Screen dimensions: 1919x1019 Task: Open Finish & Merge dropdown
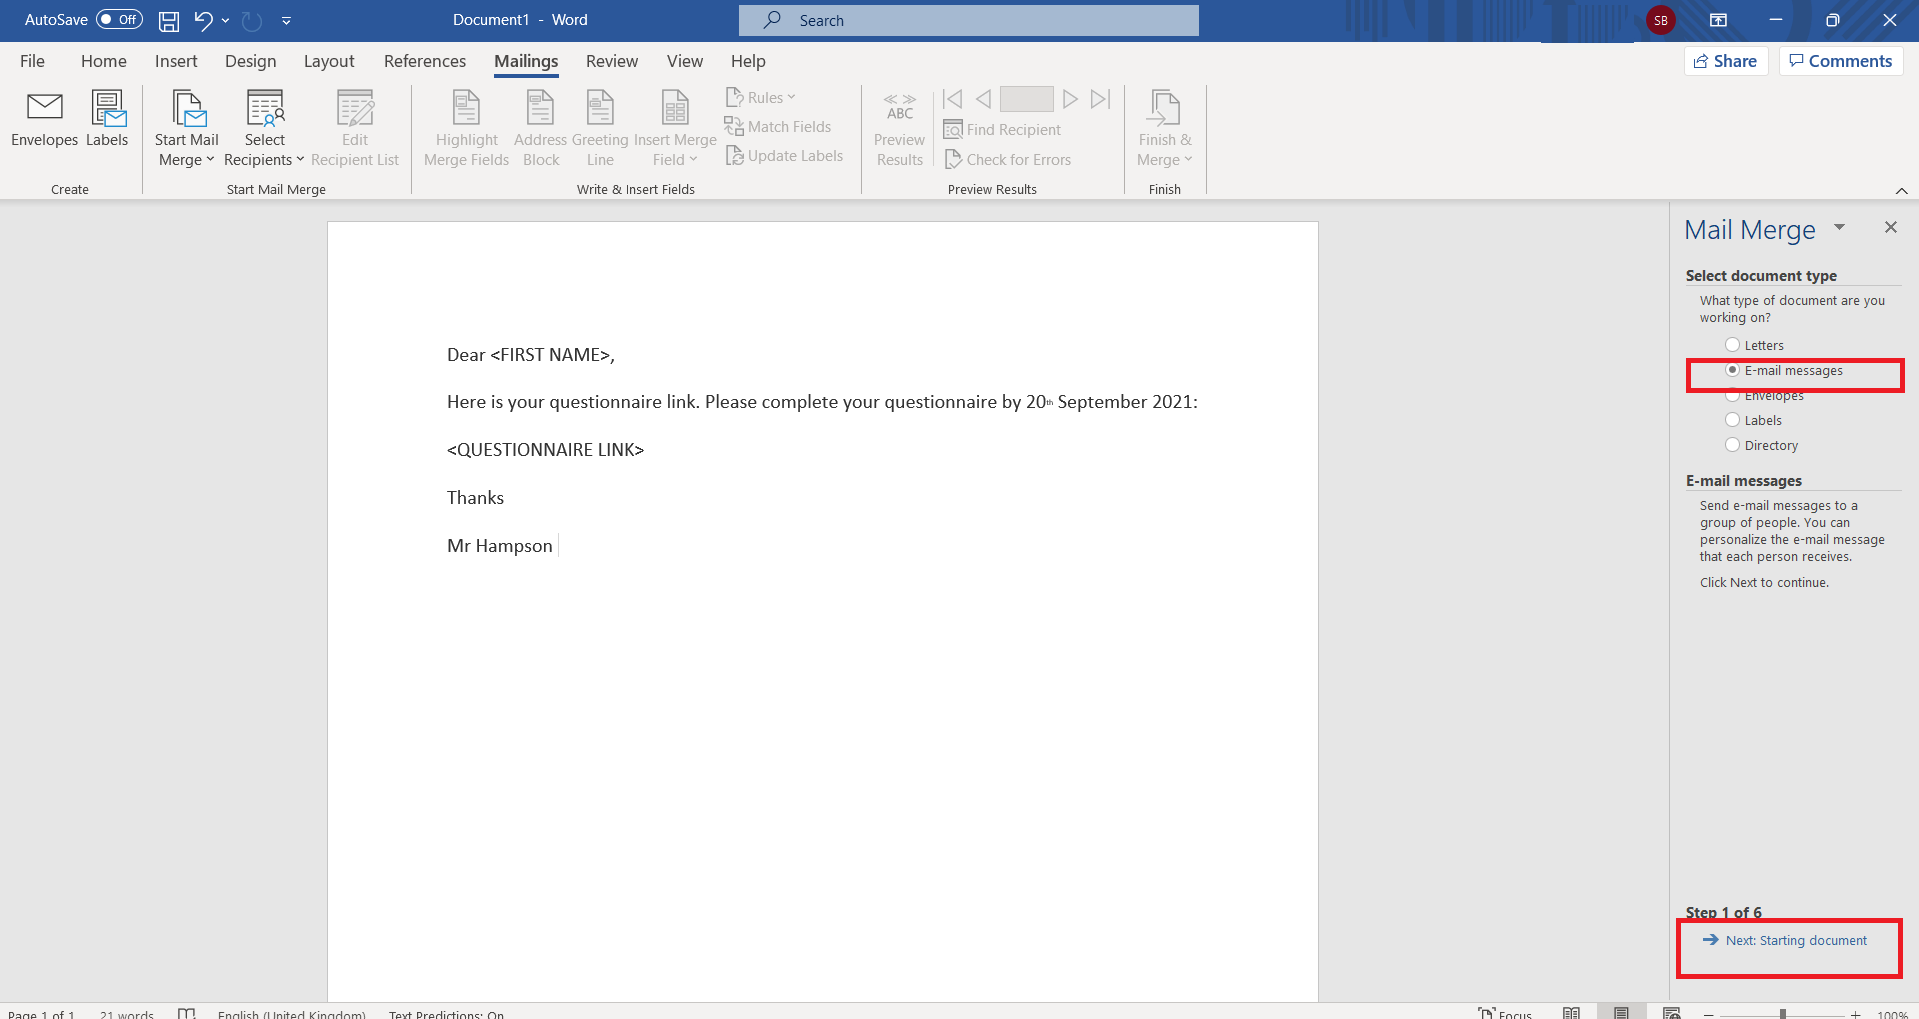(1164, 129)
